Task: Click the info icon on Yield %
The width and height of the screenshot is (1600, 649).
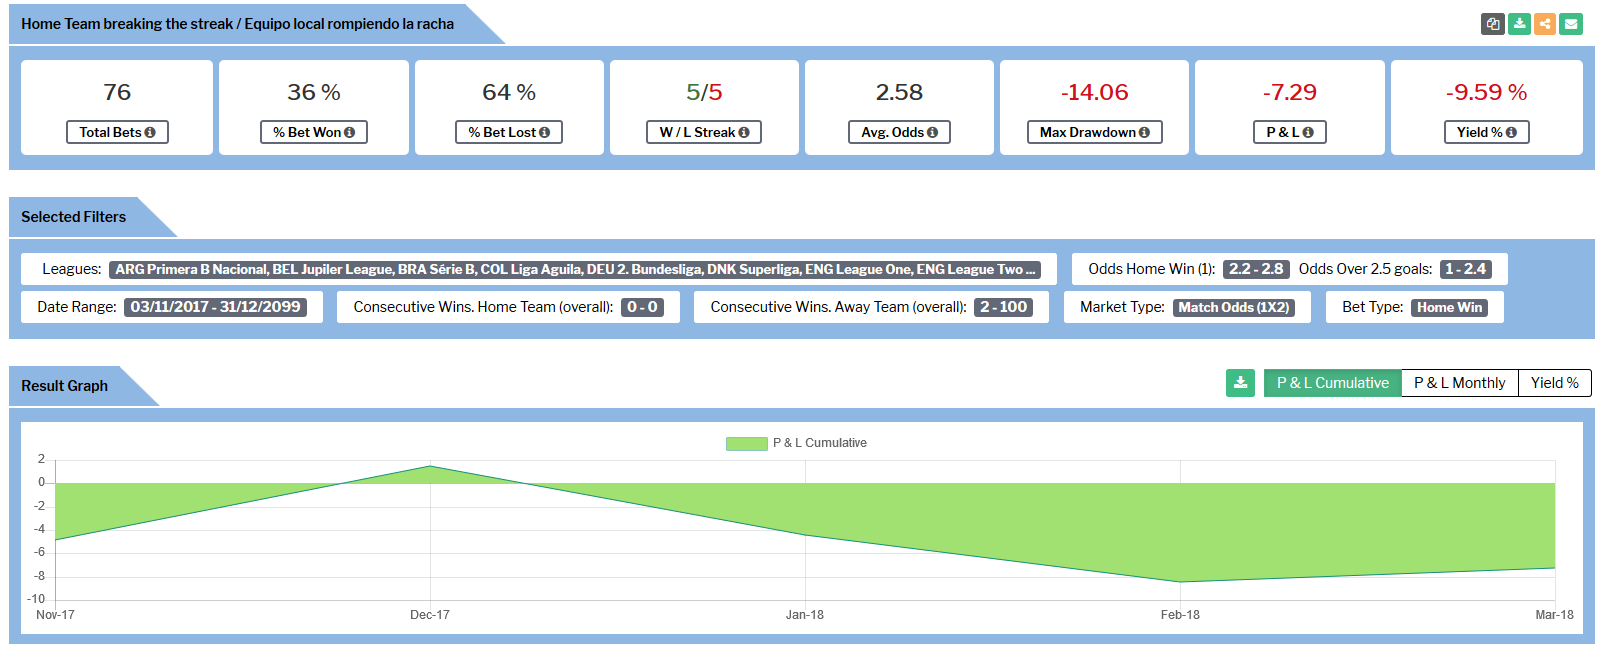Action: pyautogui.click(x=1511, y=132)
